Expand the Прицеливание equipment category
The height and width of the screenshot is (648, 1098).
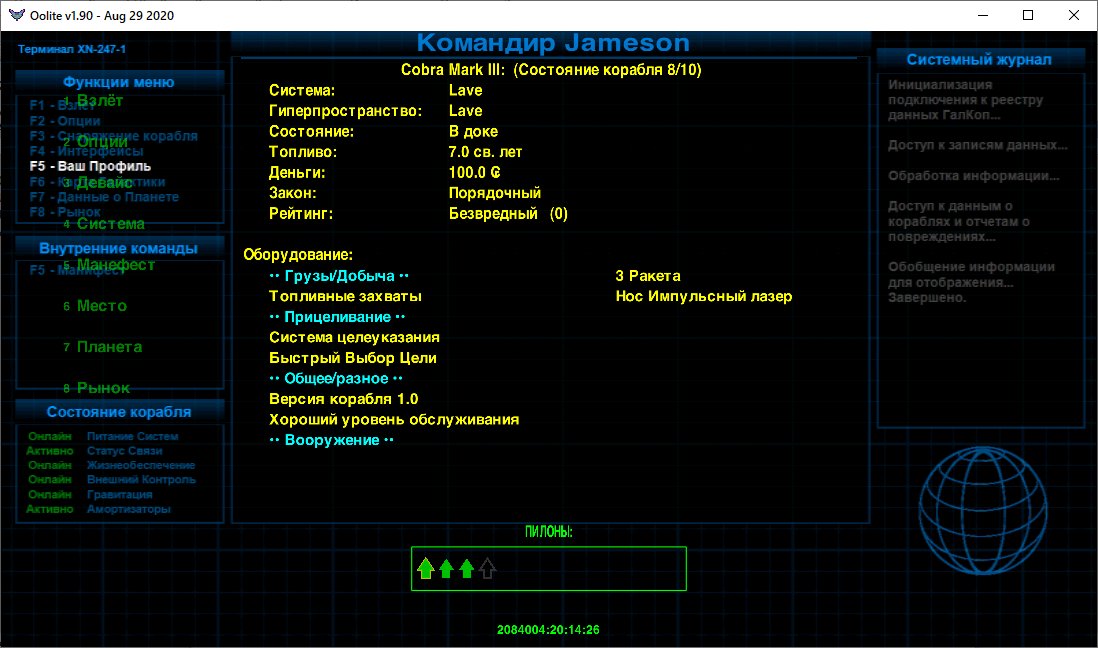[x=339, y=317]
